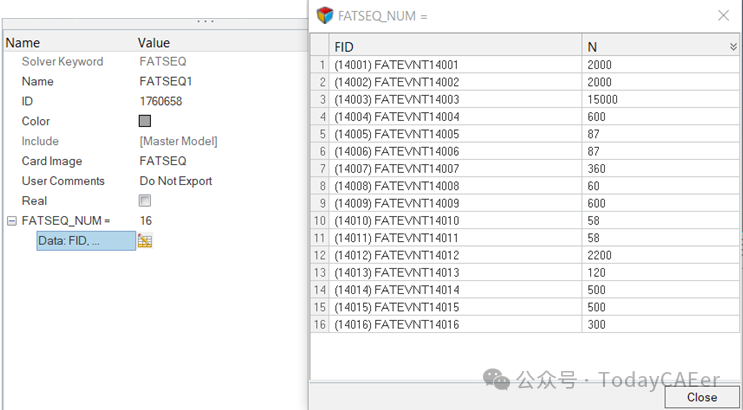
Task: Click the FATSEQ_NUM value 16
Action: [146, 221]
